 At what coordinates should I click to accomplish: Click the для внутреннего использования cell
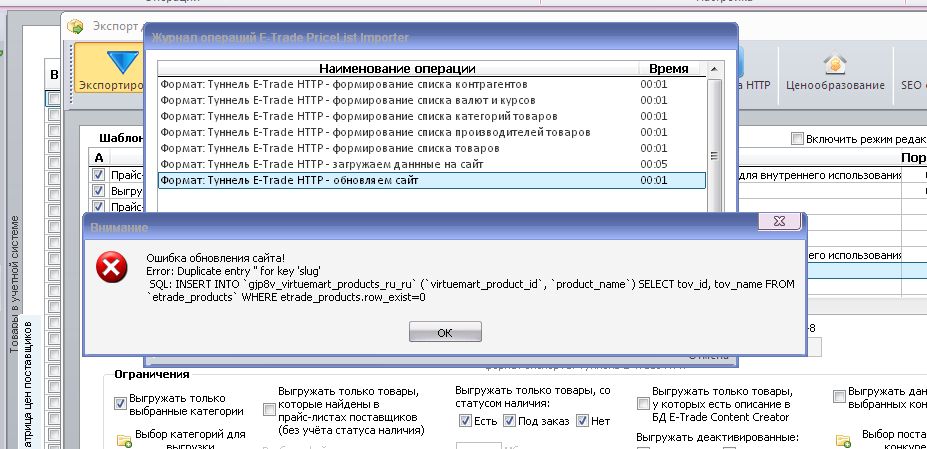pyautogui.click(x=821, y=175)
